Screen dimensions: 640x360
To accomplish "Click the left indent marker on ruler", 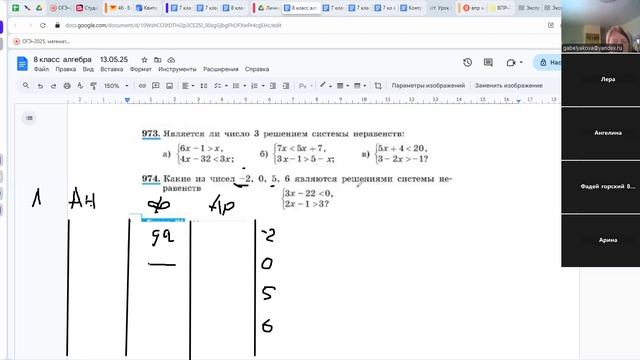I will click(127, 100).
